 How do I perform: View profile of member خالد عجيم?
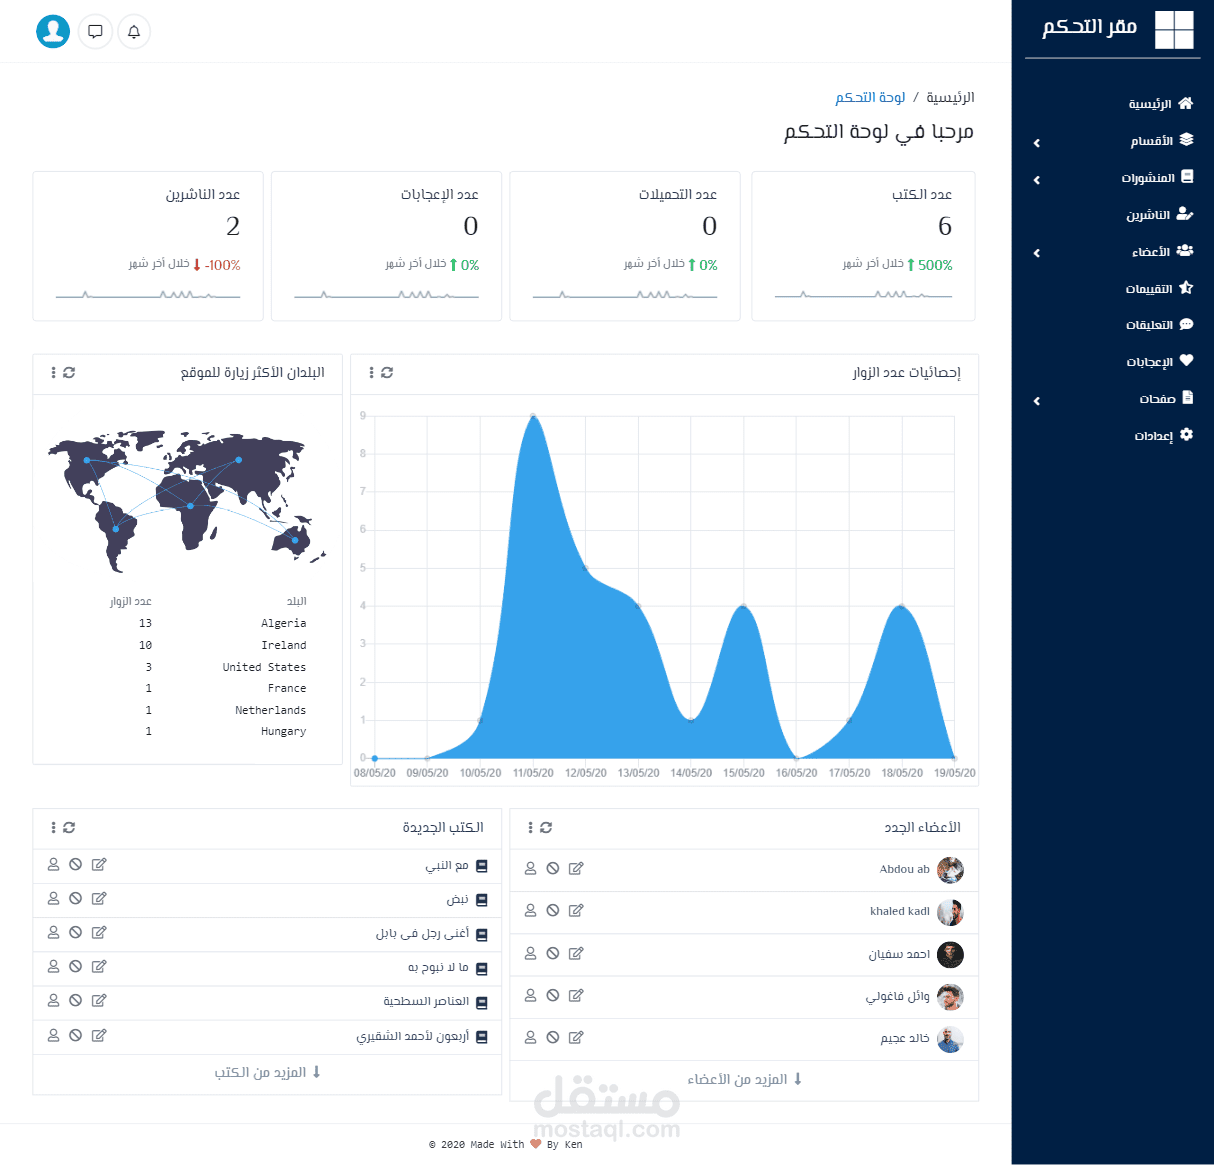click(531, 1038)
